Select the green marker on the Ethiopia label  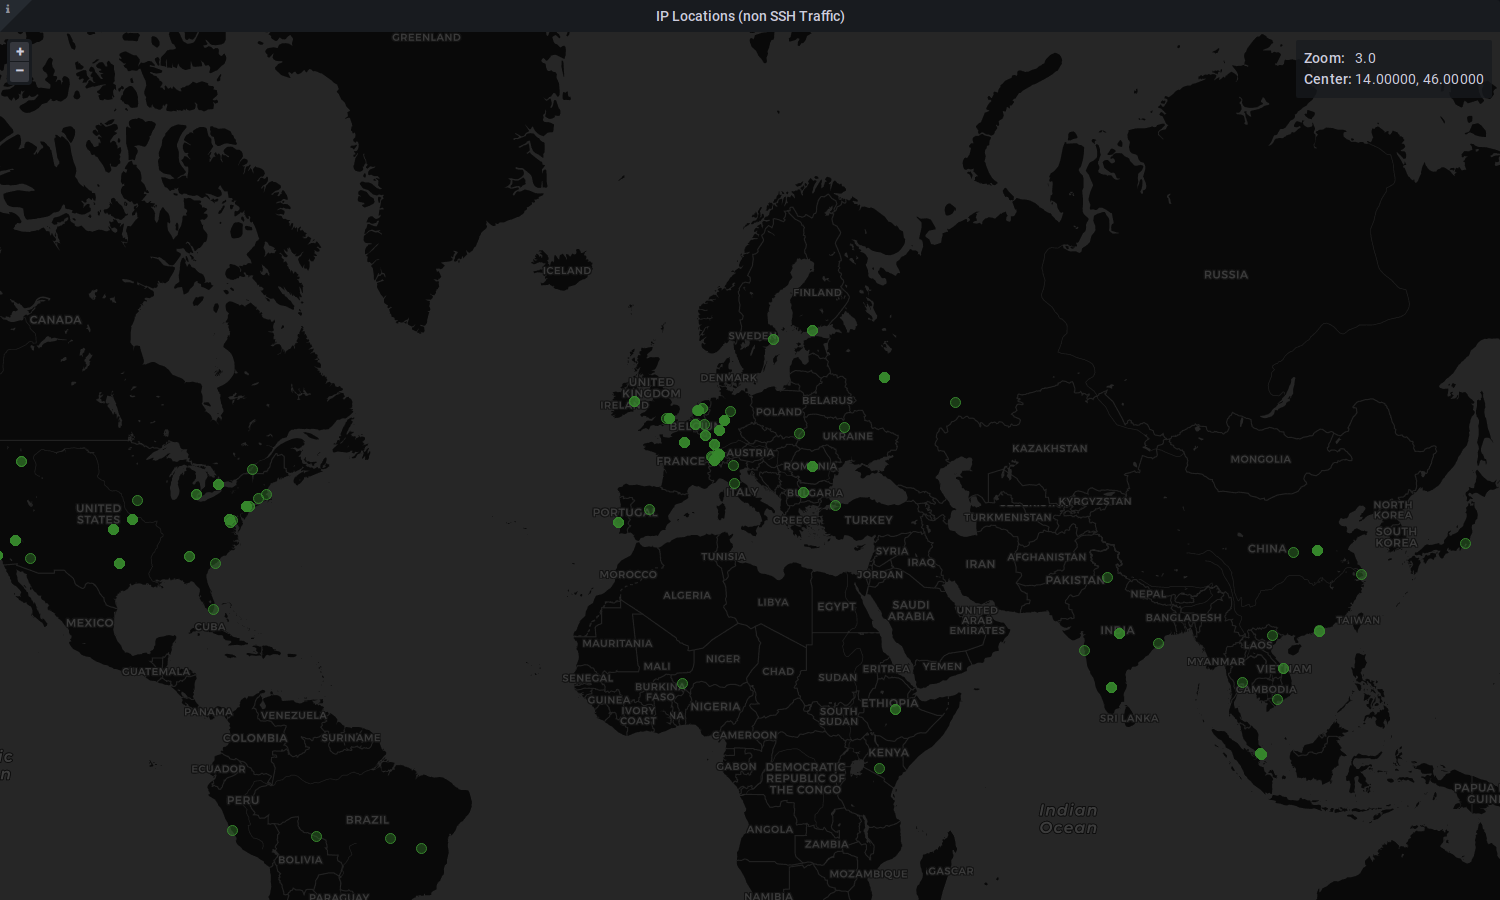click(895, 709)
